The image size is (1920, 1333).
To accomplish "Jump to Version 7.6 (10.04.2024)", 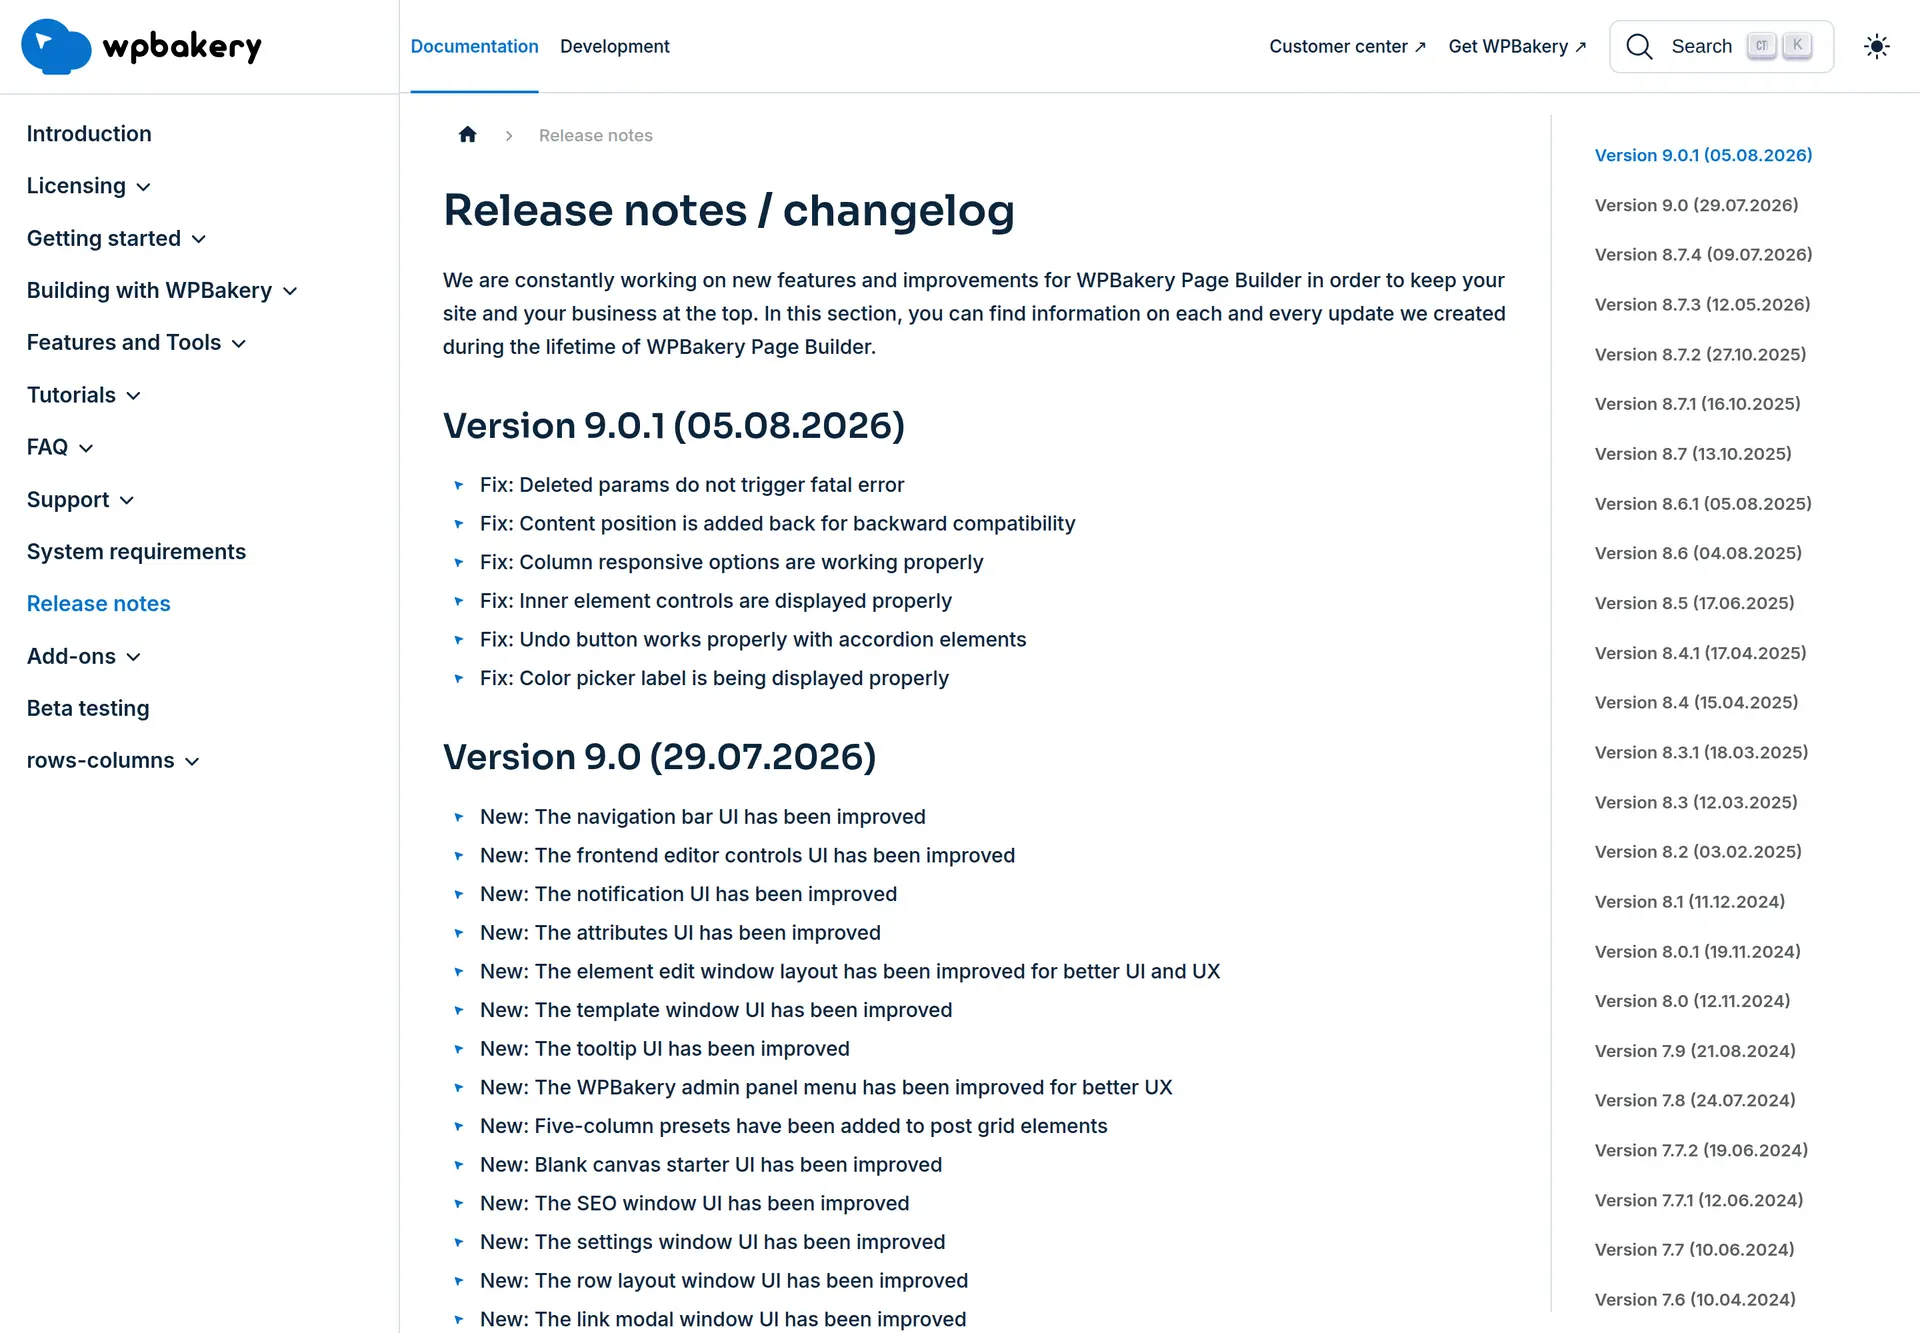I will (x=1695, y=1299).
